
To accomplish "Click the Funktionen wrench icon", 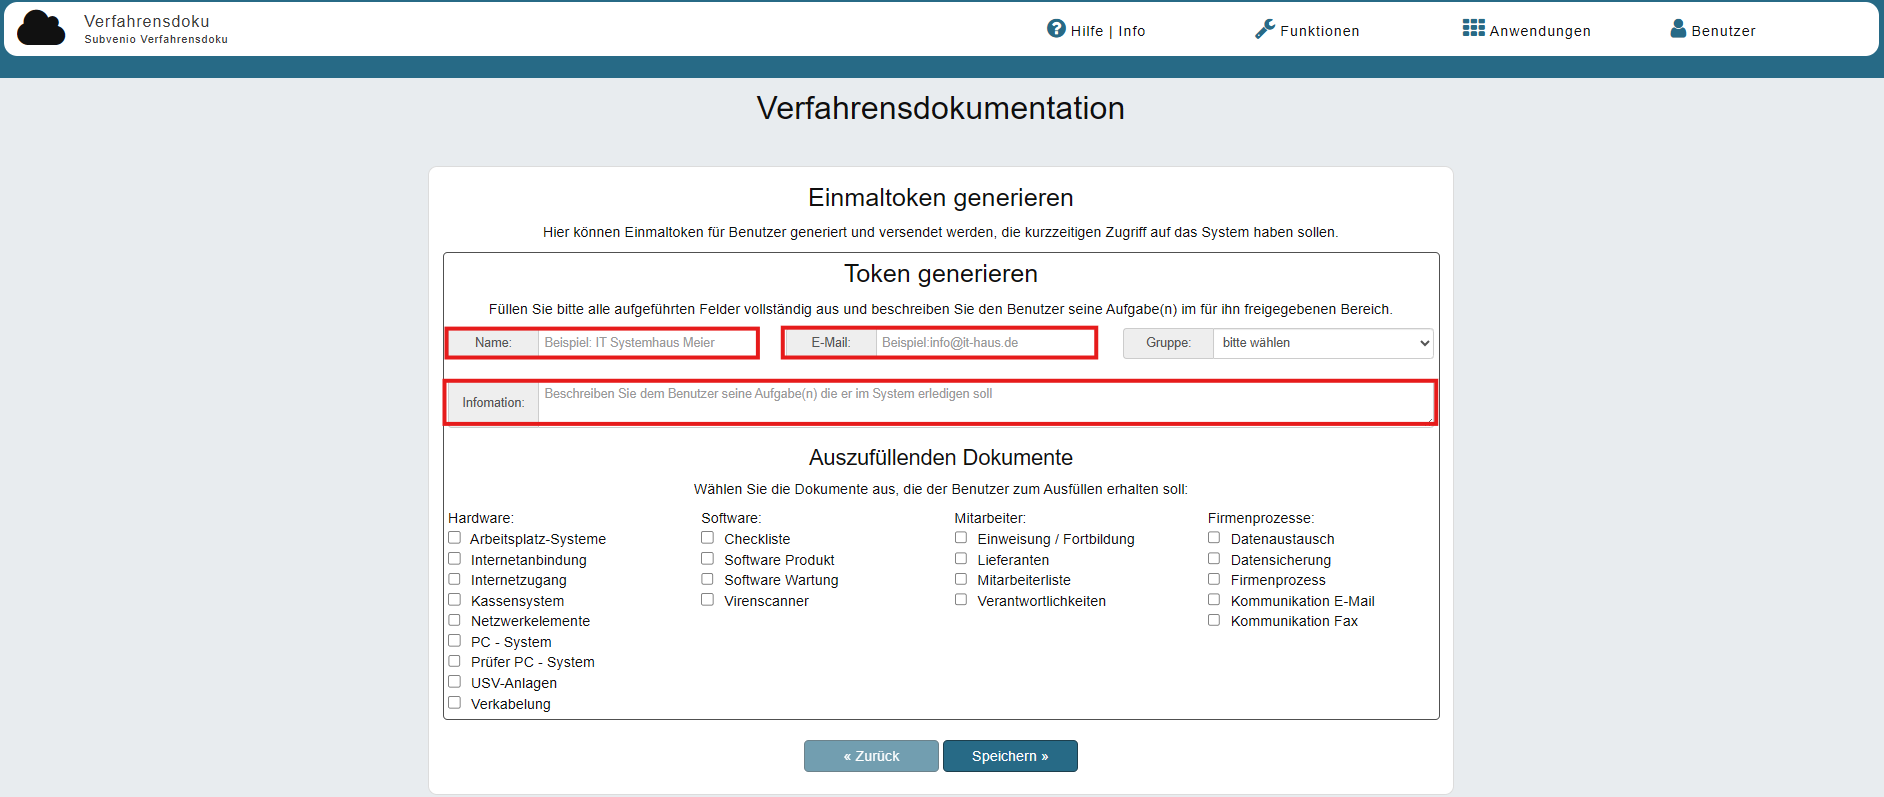I will click(x=1265, y=29).
